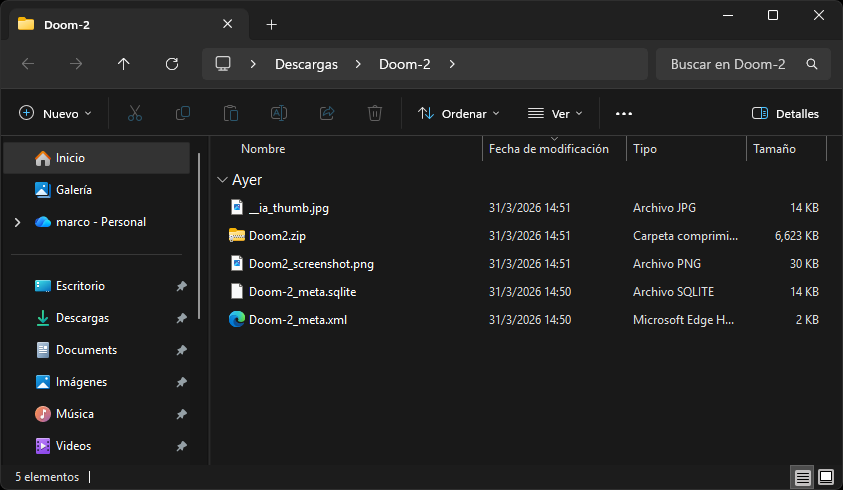Collapse the Ayer group

[222, 181]
